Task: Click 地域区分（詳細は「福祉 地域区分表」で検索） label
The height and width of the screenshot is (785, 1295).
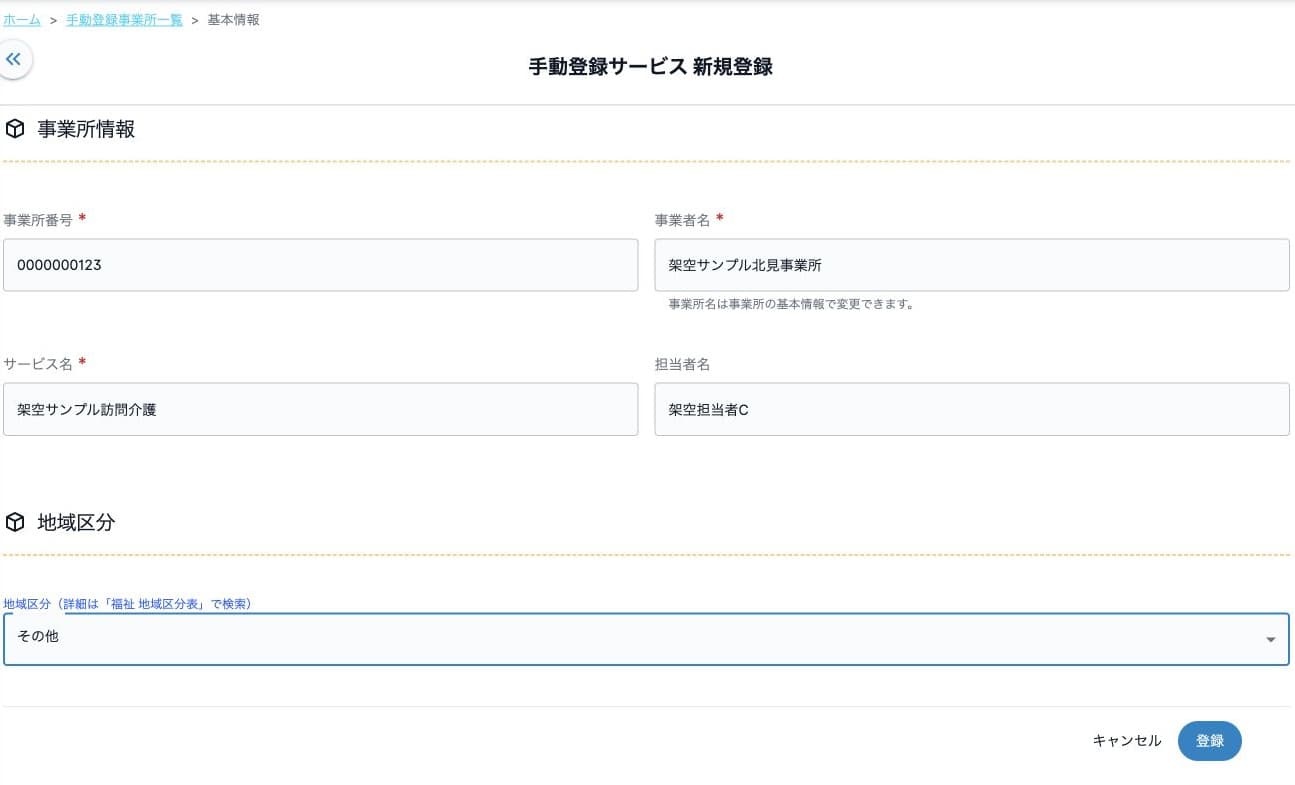Action: [127, 604]
